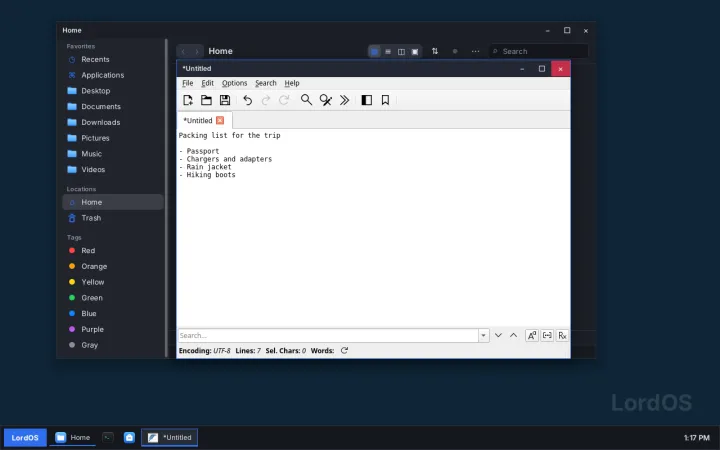
Task: Close the *Untitled document tab
Action: (x=220, y=120)
